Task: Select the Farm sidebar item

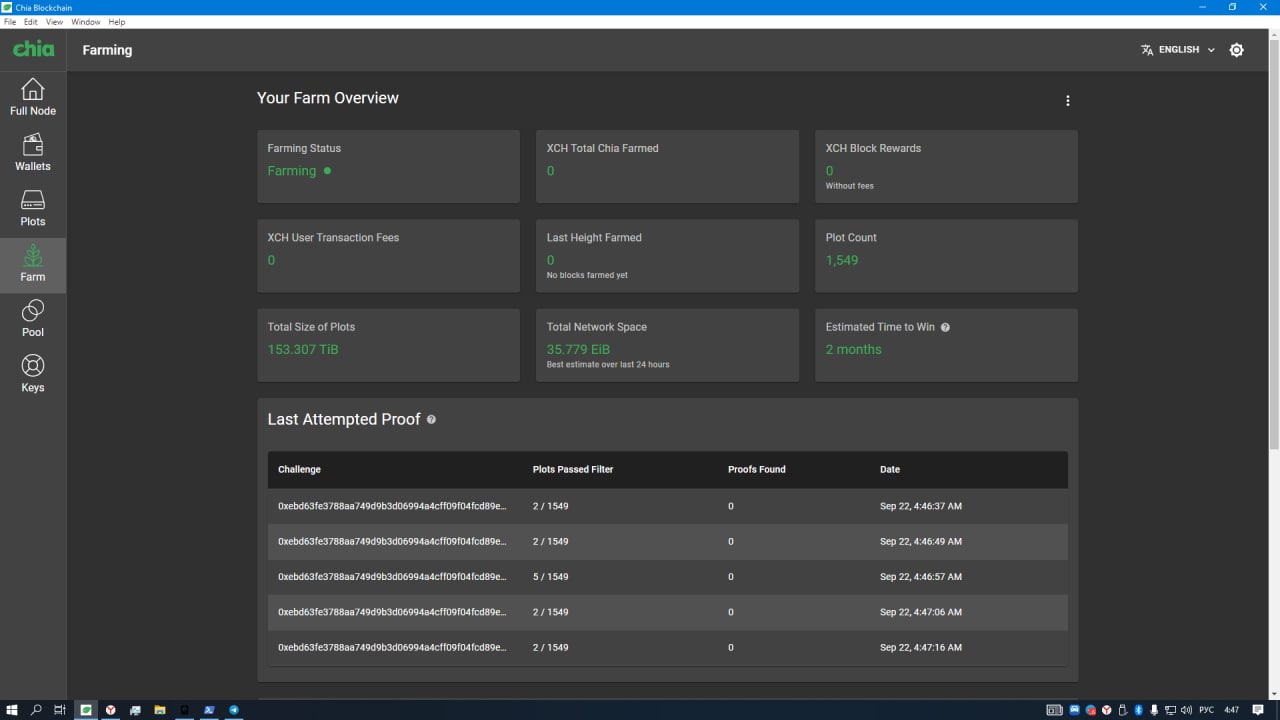Action: point(33,264)
